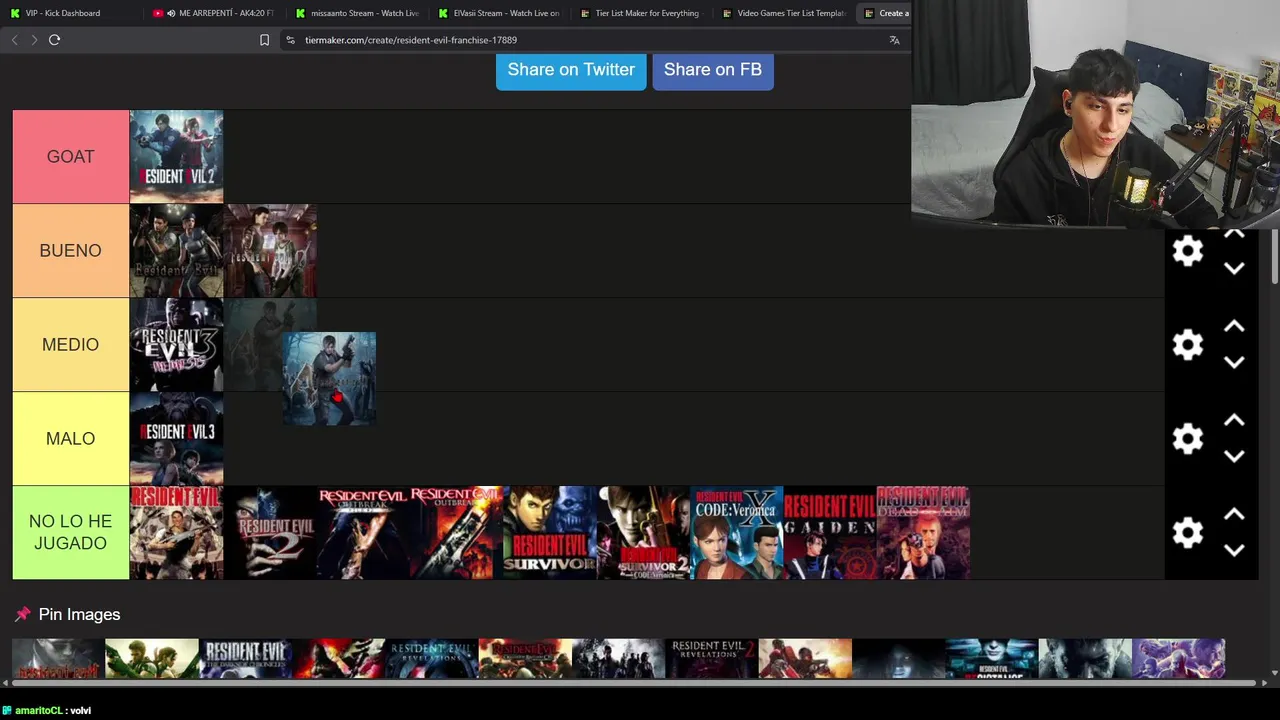Select classic Resident Evil 2 cover in bottom tier
This screenshot has height=720, width=1280.
[x=270, y=533]
